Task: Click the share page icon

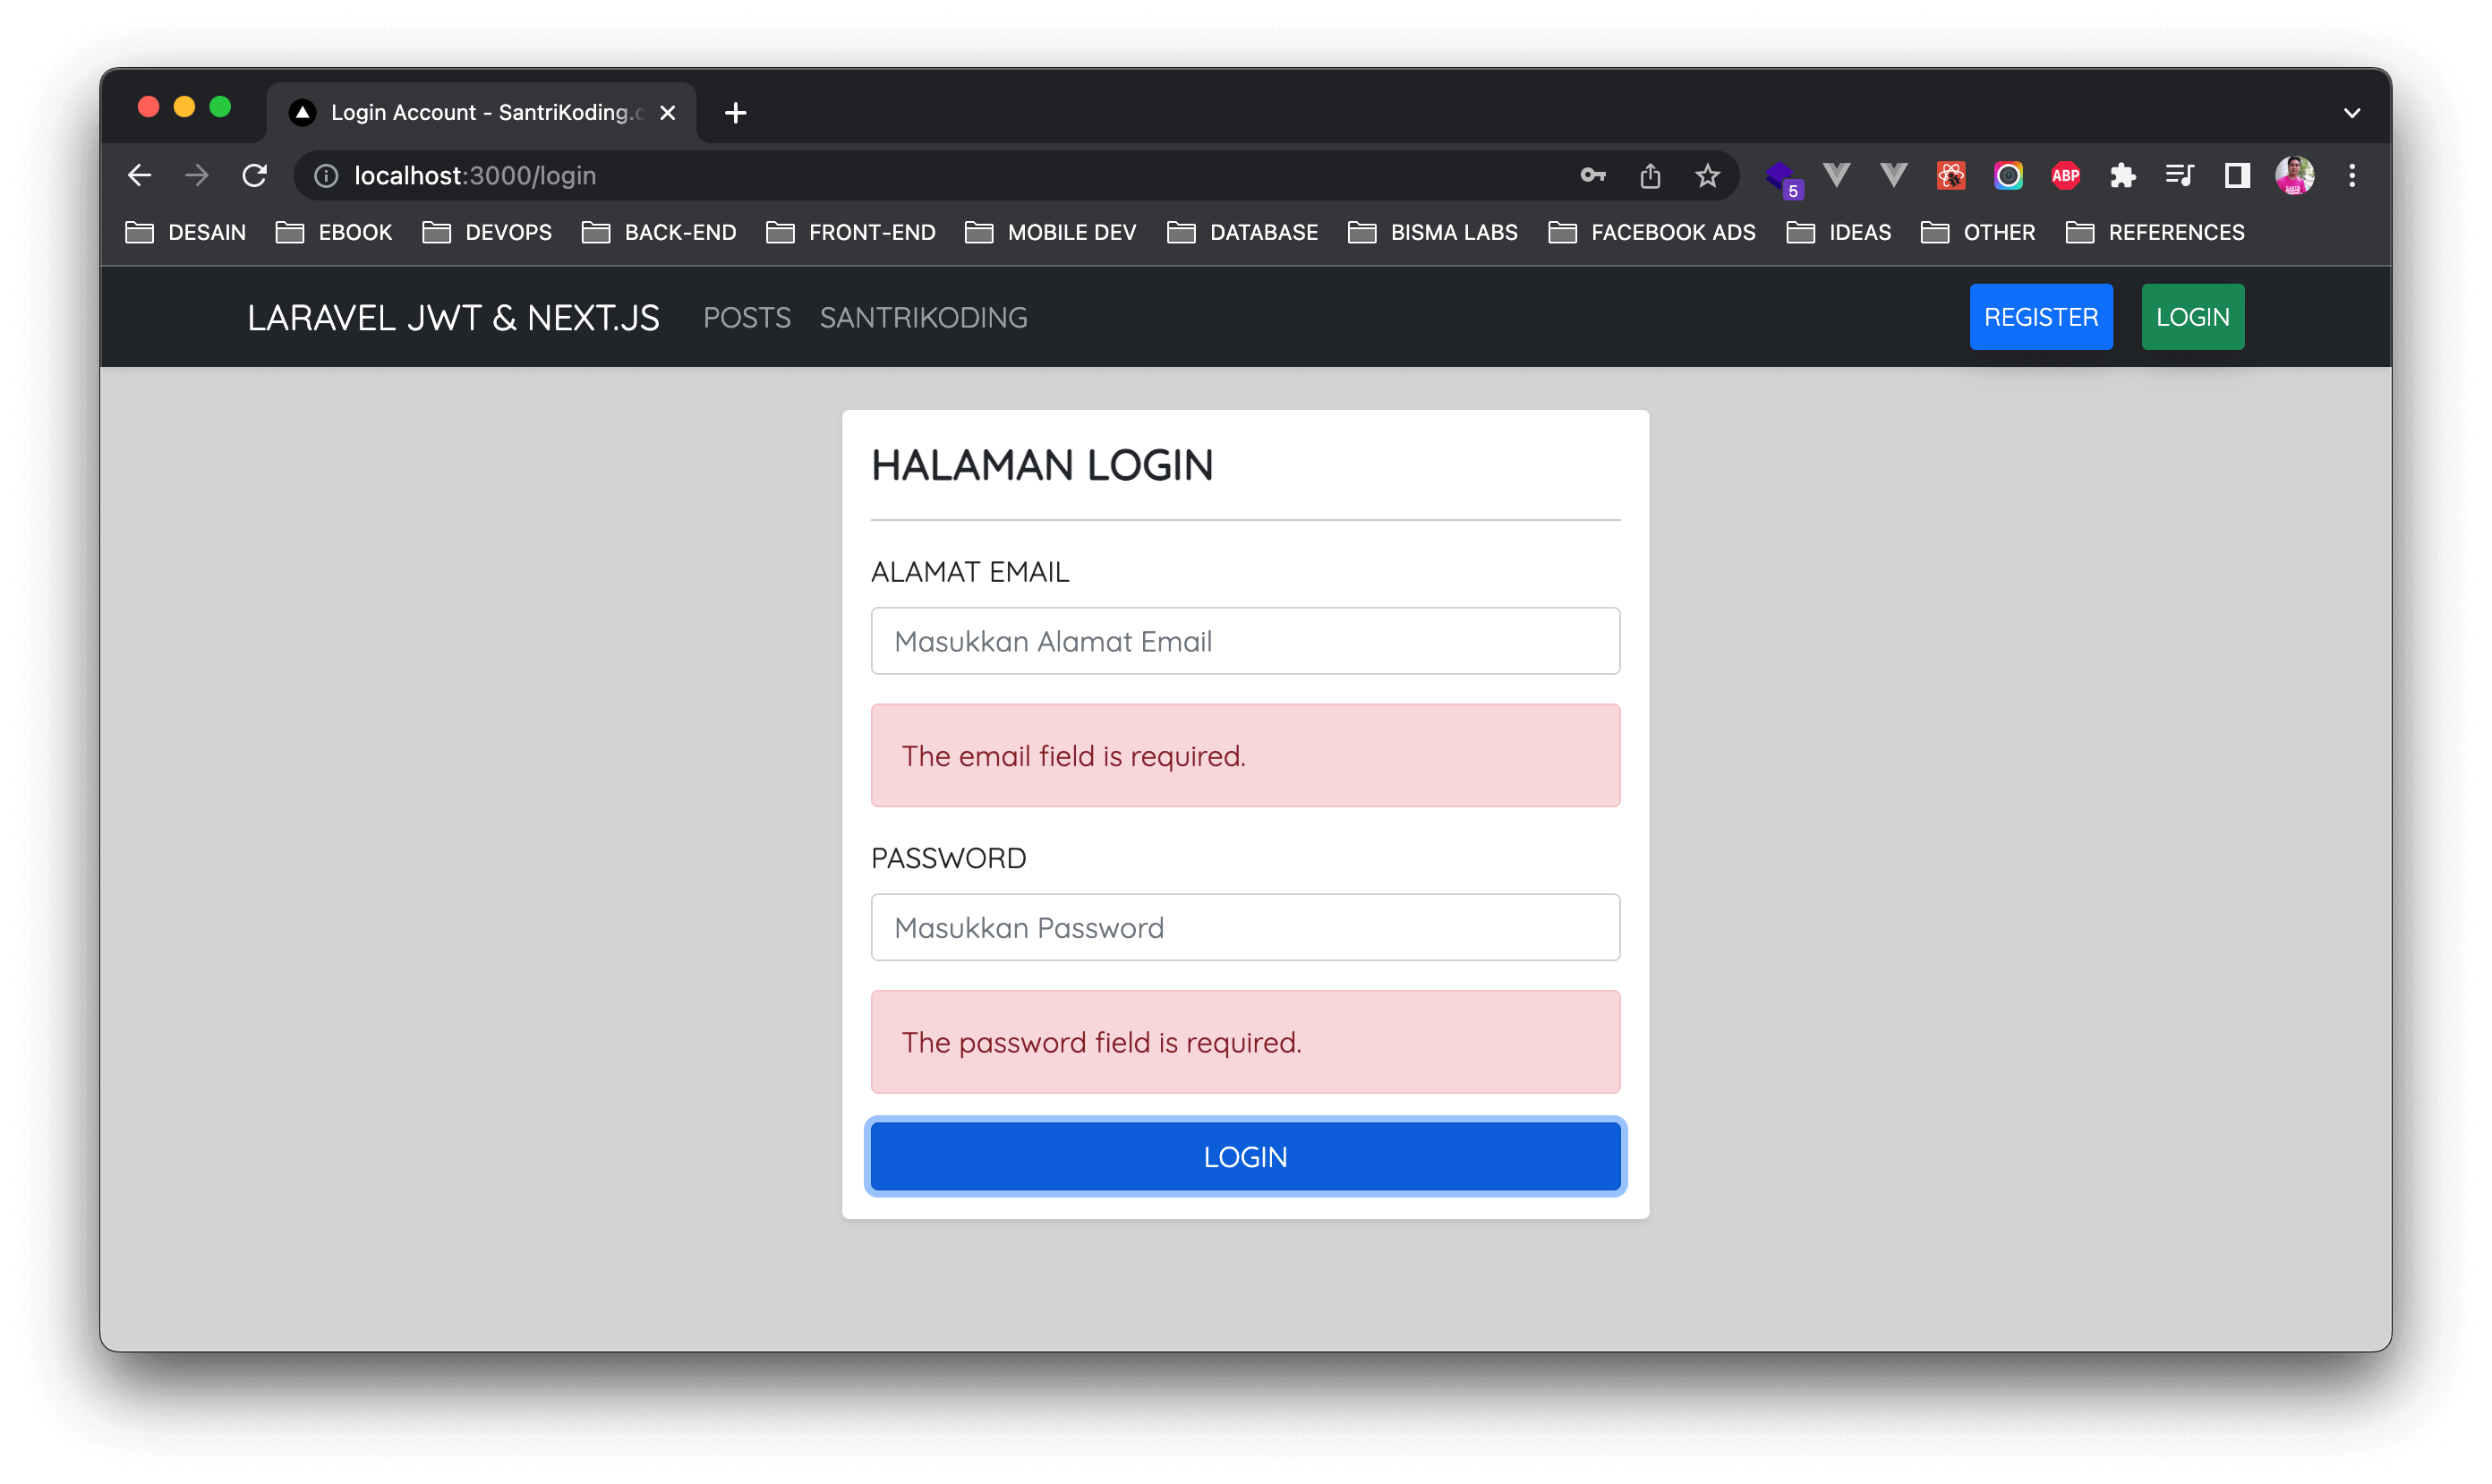Action: pyautogui.click(x=1650, y=176)
